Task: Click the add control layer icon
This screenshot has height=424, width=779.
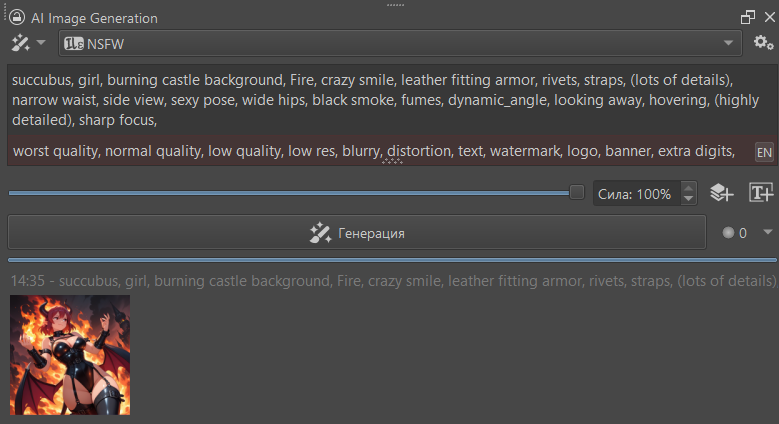Action: click(722, 193)
